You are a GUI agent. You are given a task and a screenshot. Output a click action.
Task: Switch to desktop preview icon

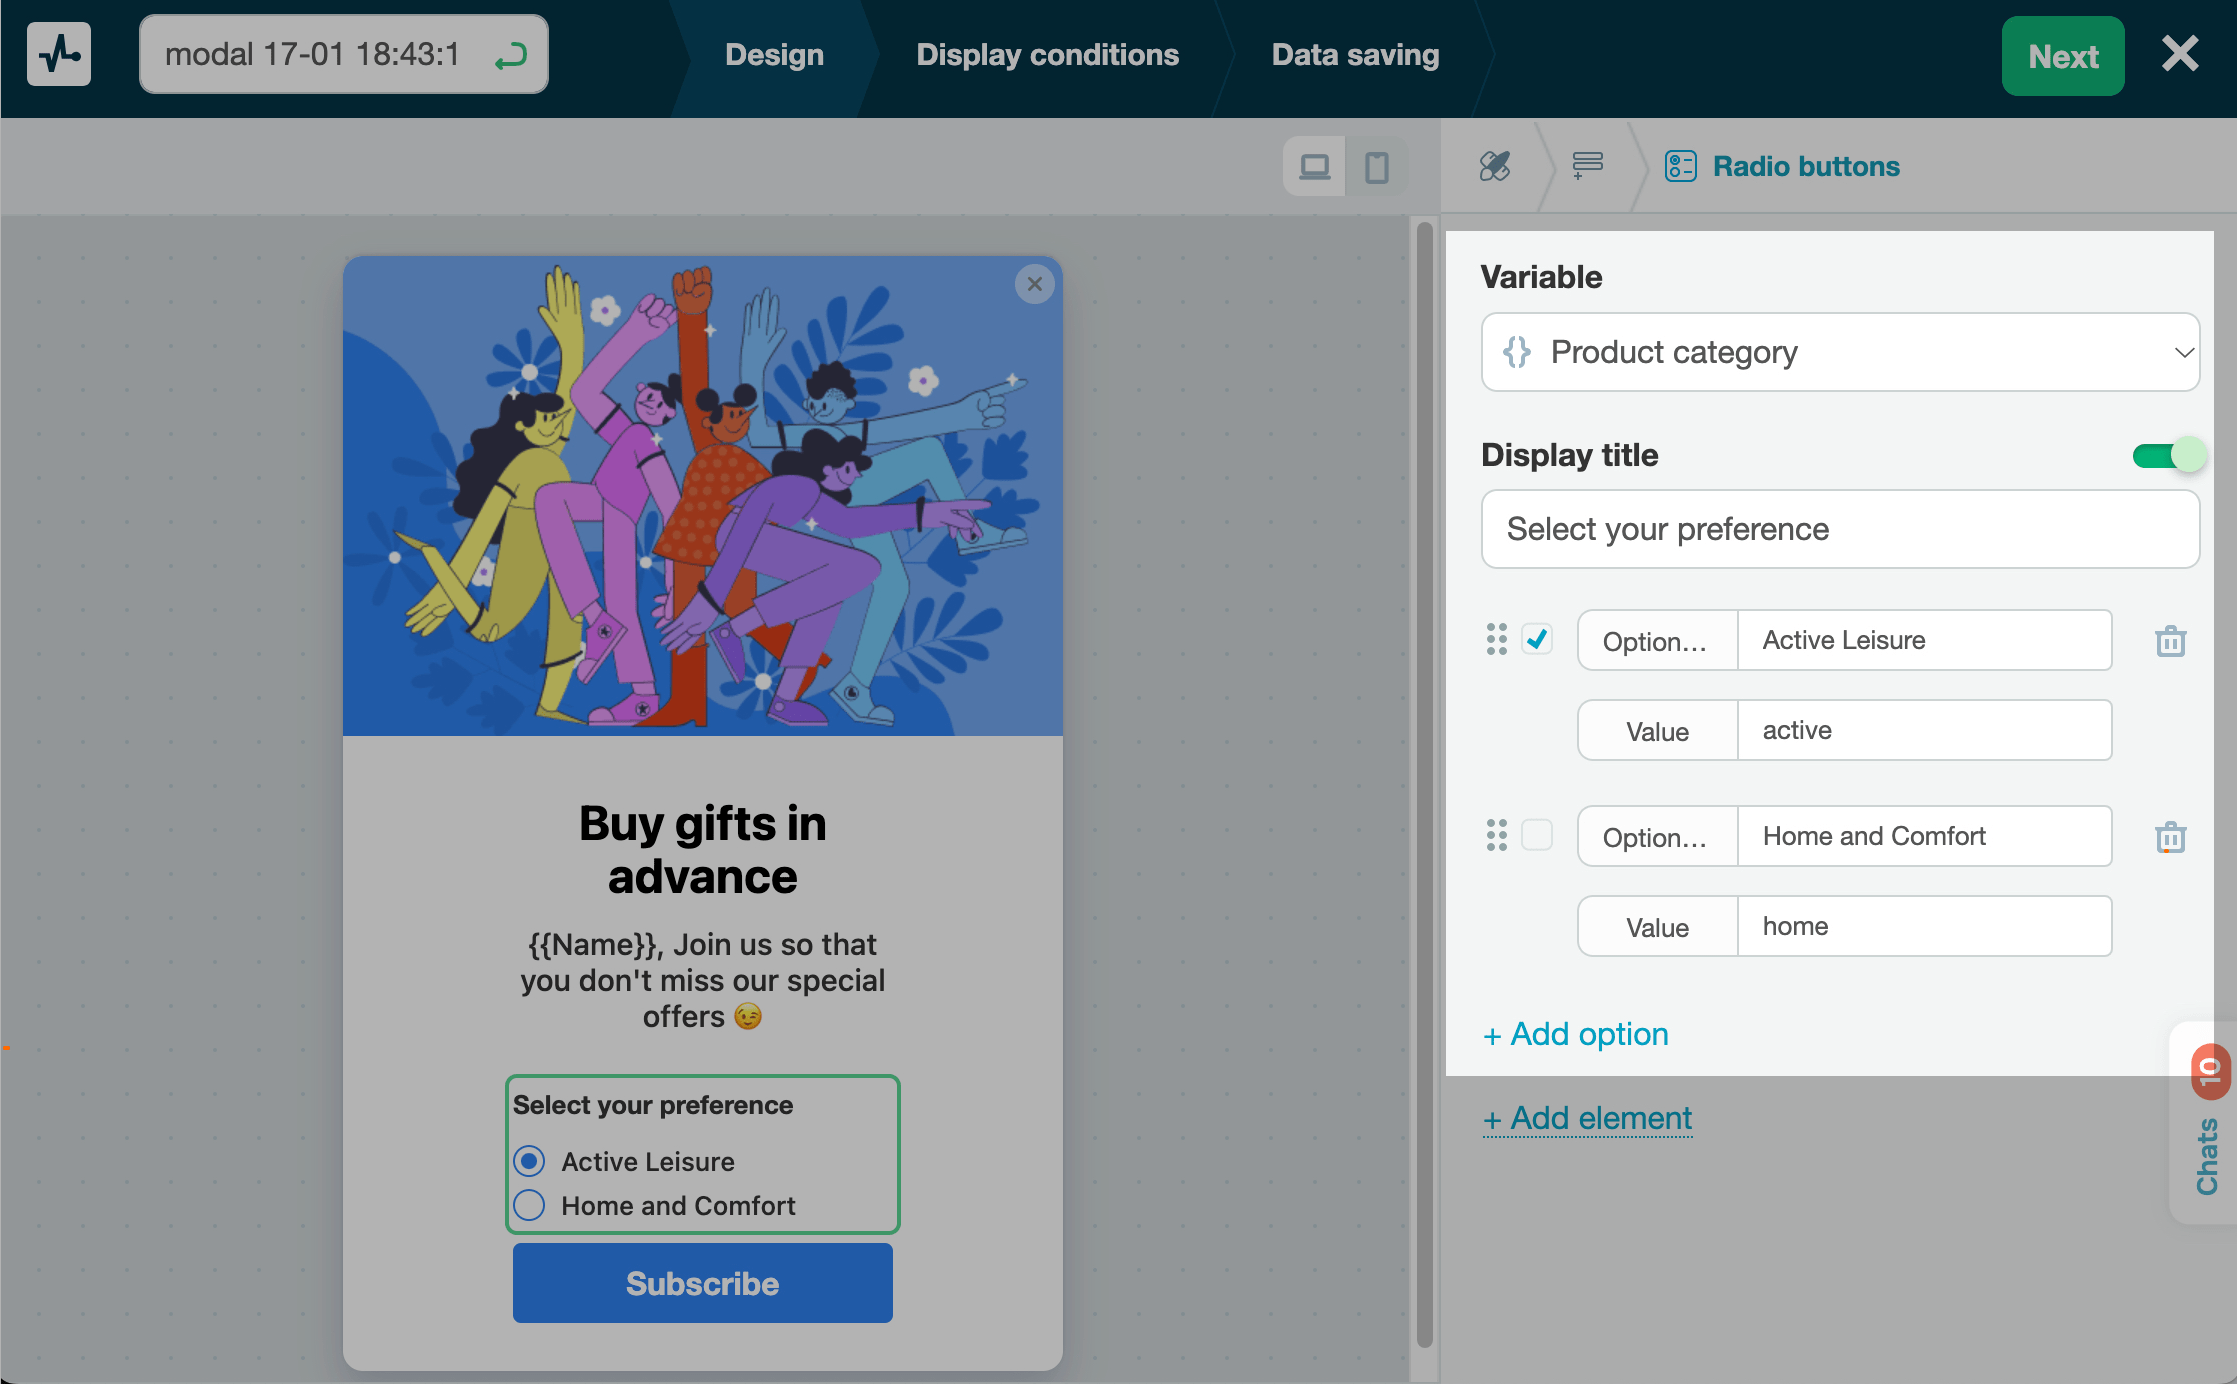coord(1314,166)
